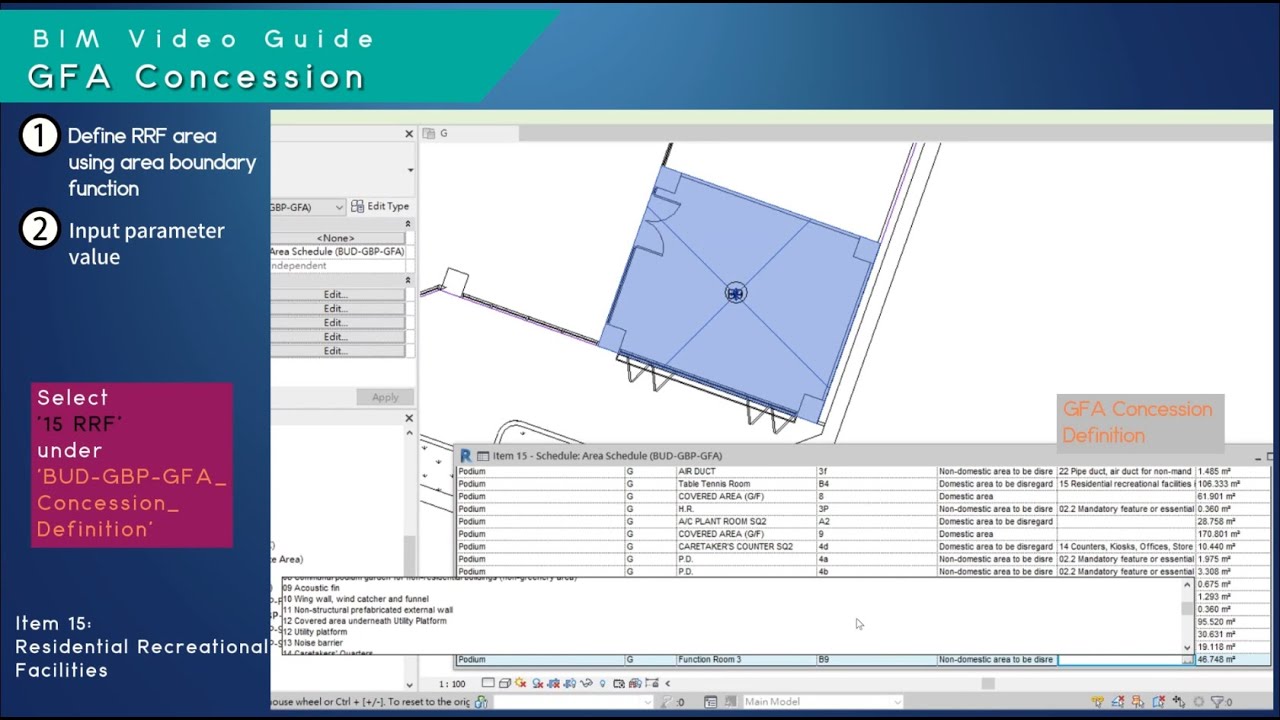Toggle the Crop View icon
The image size is (1280, 720).
[x=553, y=683]
